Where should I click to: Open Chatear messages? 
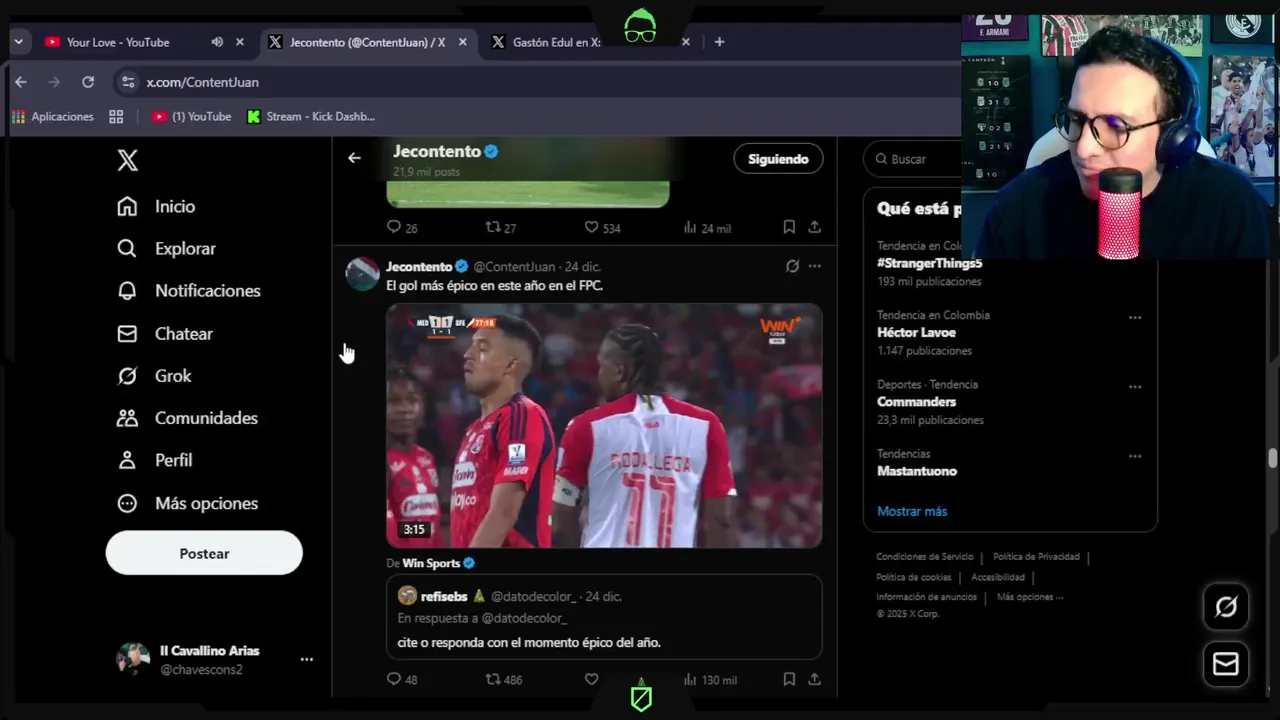point(164,334)
